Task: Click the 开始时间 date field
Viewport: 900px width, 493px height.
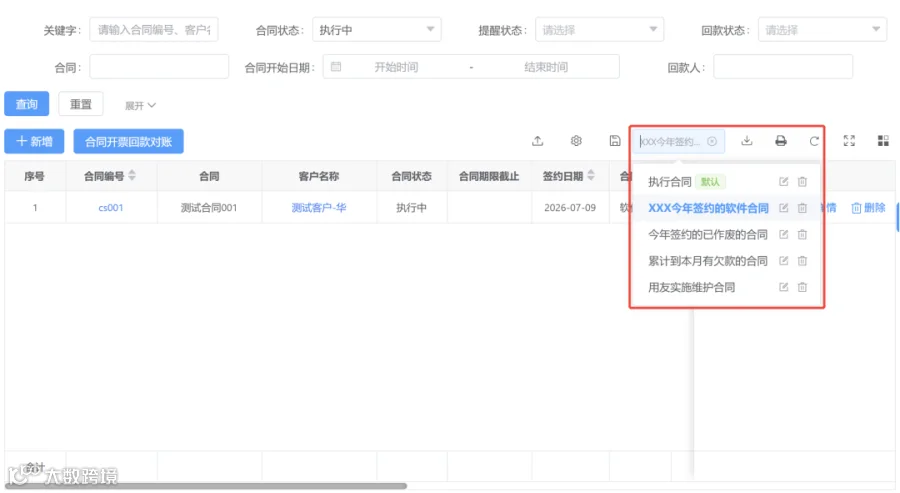Action: [396, 67]
